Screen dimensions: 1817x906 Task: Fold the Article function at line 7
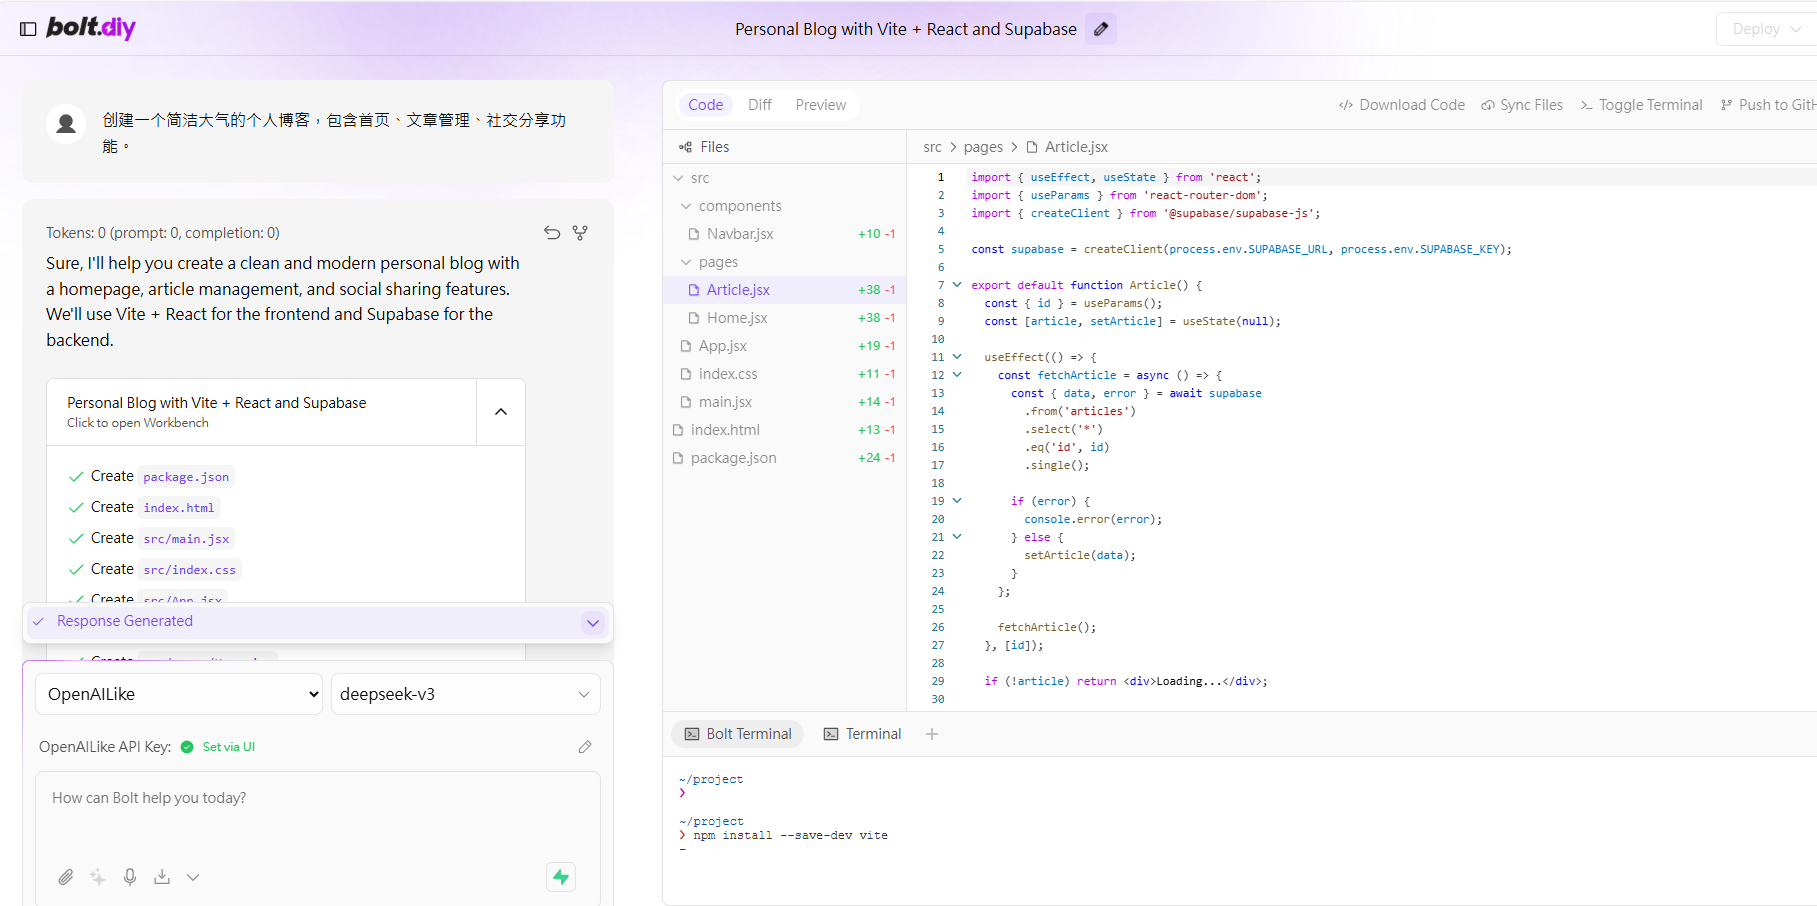pyautogui.click(x=957, y=285)
